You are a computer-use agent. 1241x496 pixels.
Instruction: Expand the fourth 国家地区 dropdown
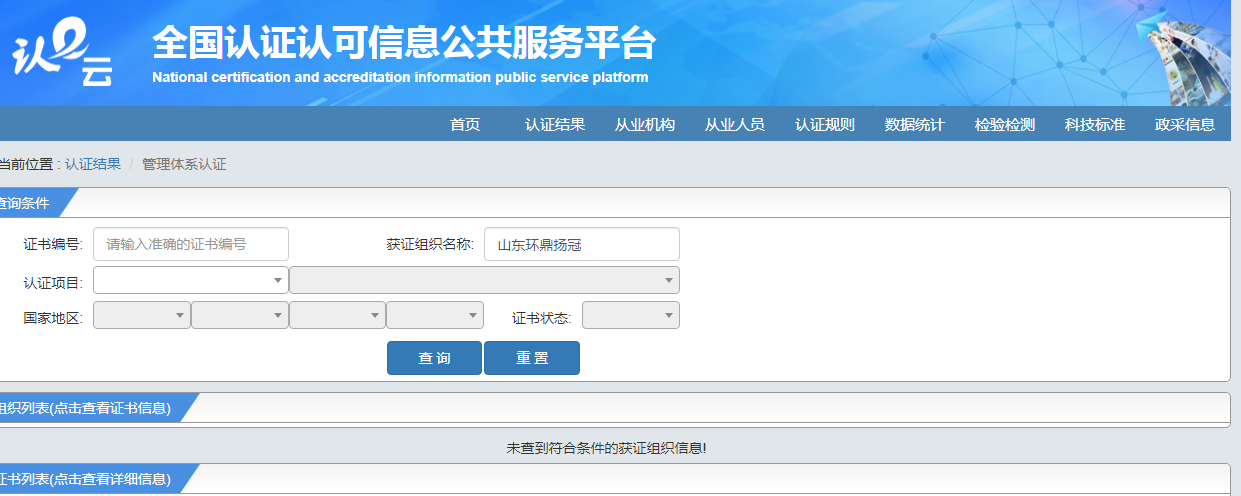point(435,315)
